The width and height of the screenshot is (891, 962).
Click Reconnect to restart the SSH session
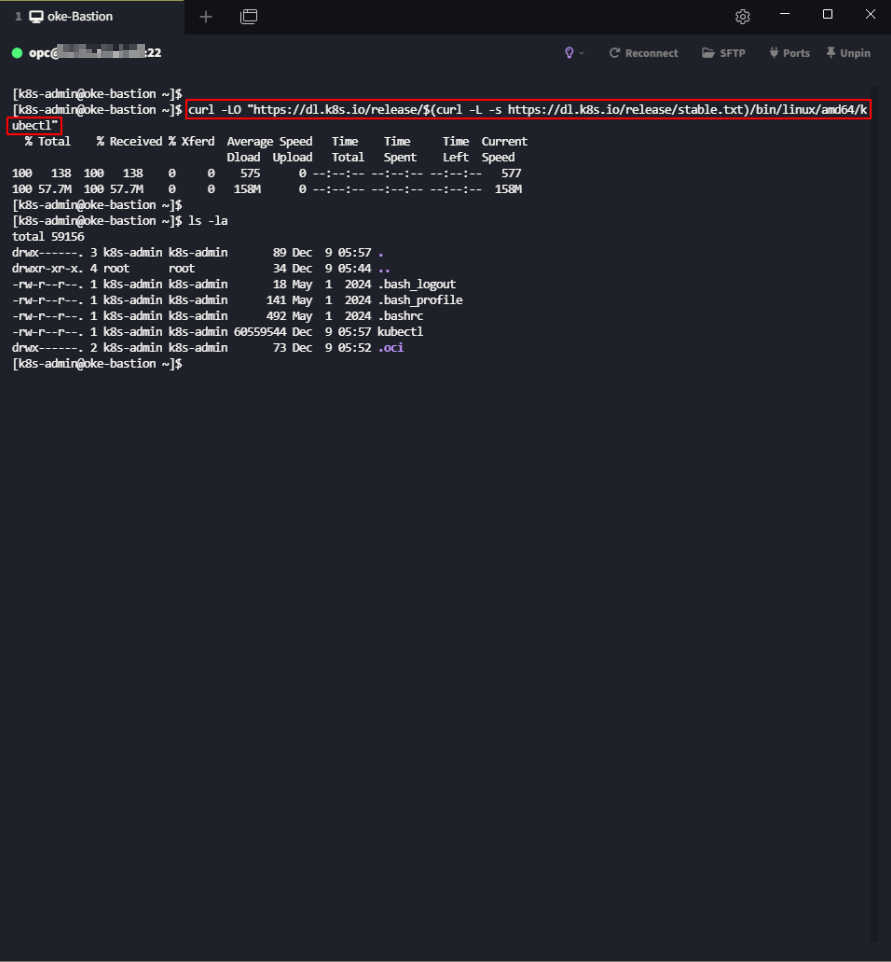coord(643,53)
